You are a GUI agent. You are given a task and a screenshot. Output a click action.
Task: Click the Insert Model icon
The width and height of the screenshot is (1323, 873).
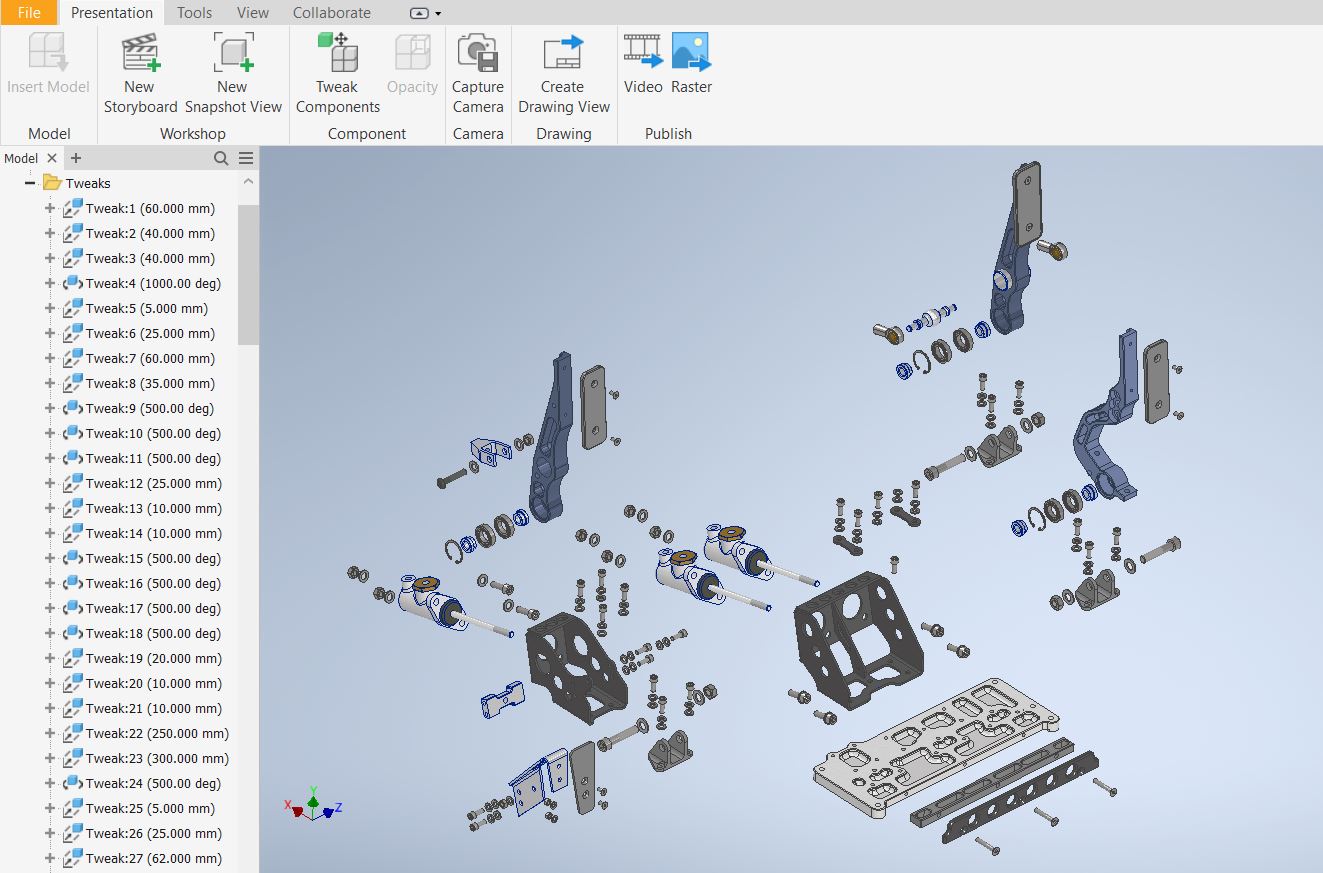pos(48,52)
